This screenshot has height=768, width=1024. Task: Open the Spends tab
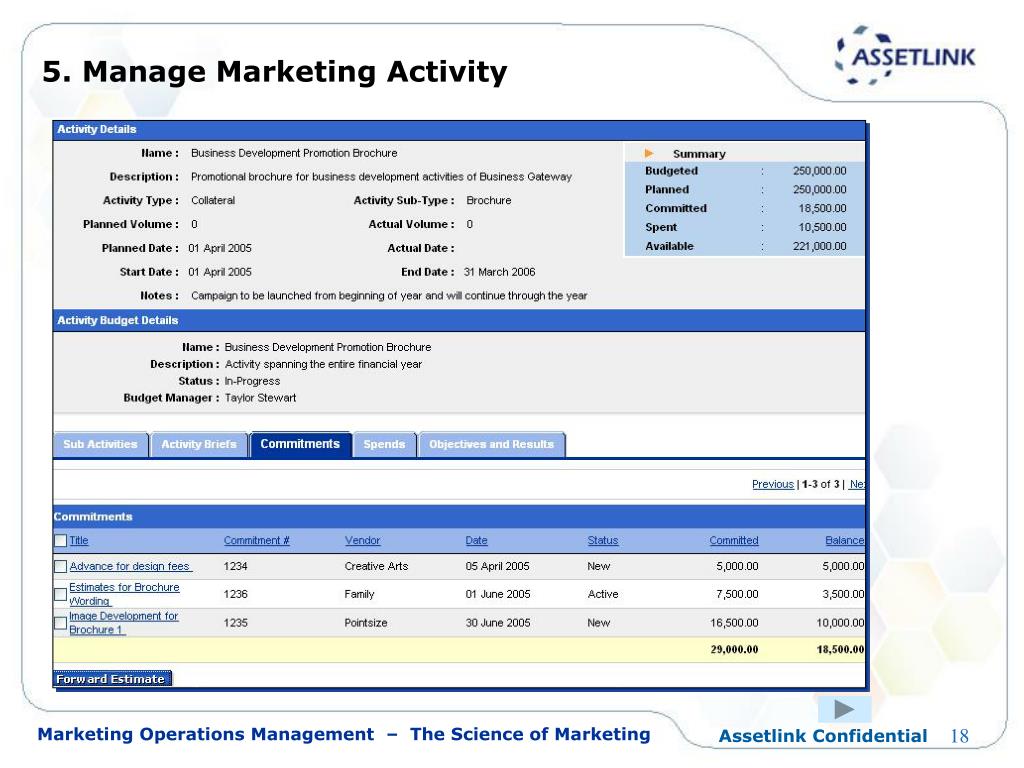385,445
